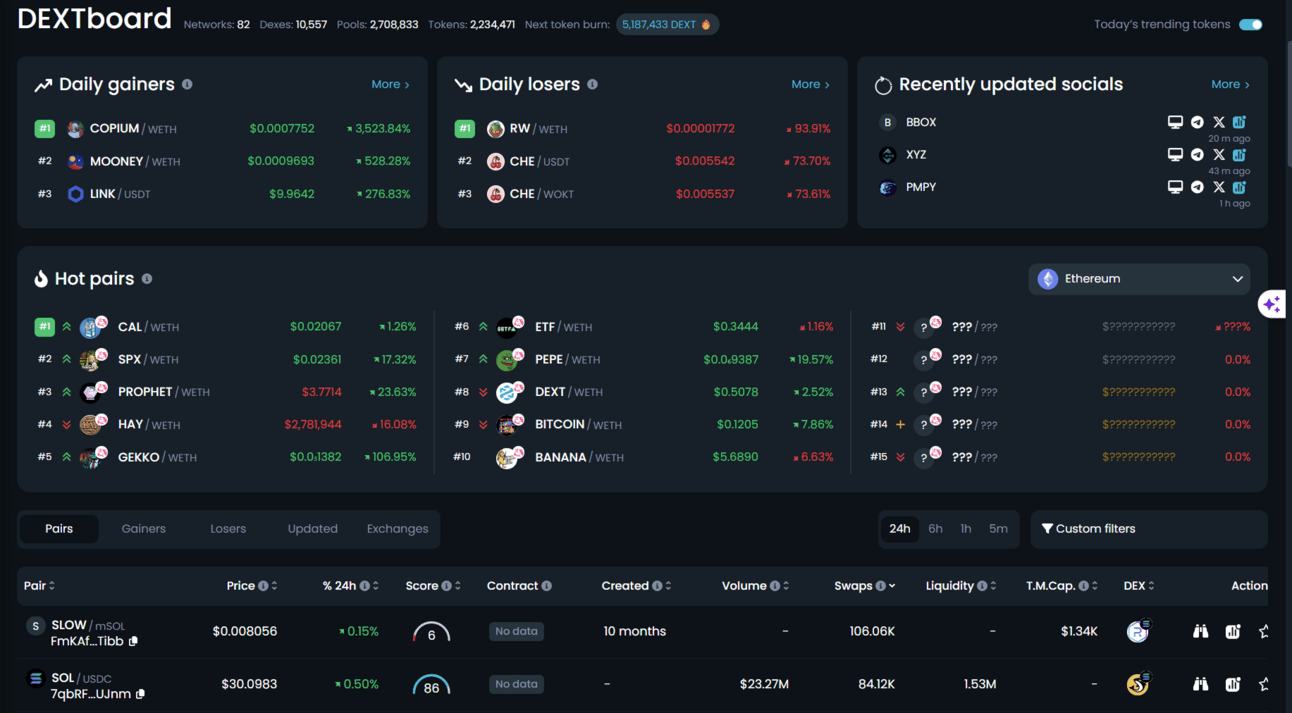The width and height of the screenshot is (1292, 713).
Task: Open the sparkle AI assistant button
Action: pos(1271,303)
